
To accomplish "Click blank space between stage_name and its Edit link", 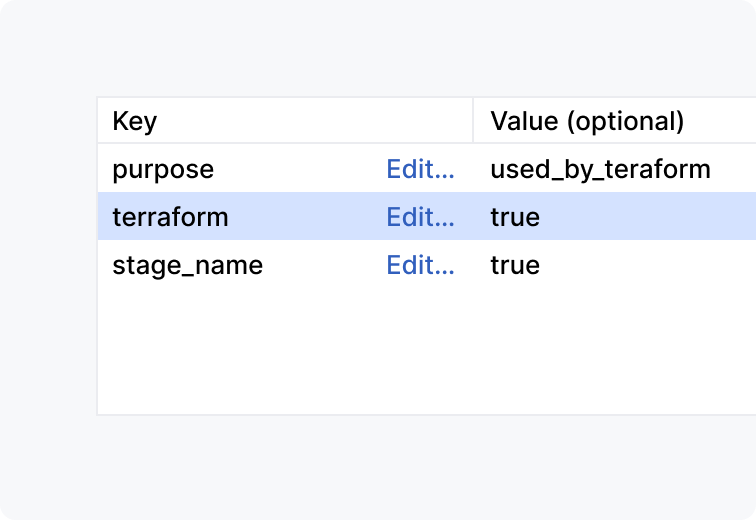I will pos(325,265).
